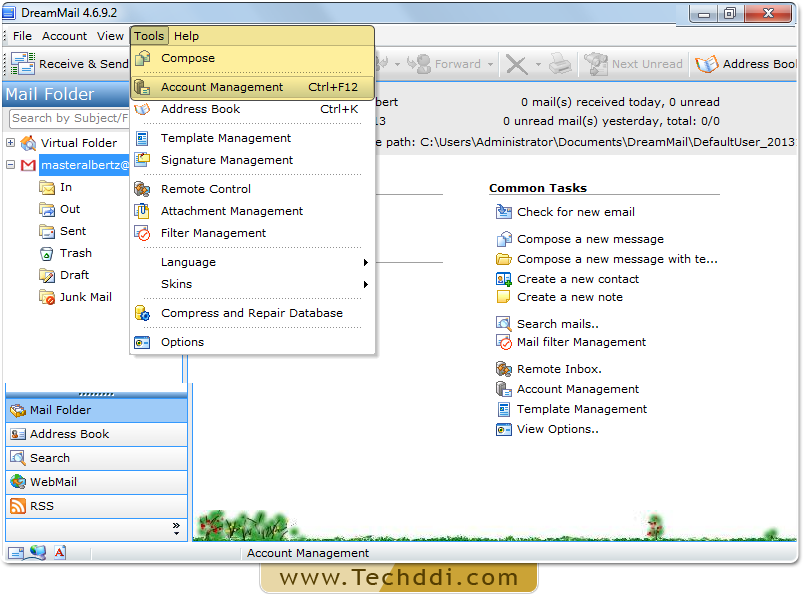Screen dimensions: 803x594
Task: Expand the Skins submenu
Action: coord(366,284)
